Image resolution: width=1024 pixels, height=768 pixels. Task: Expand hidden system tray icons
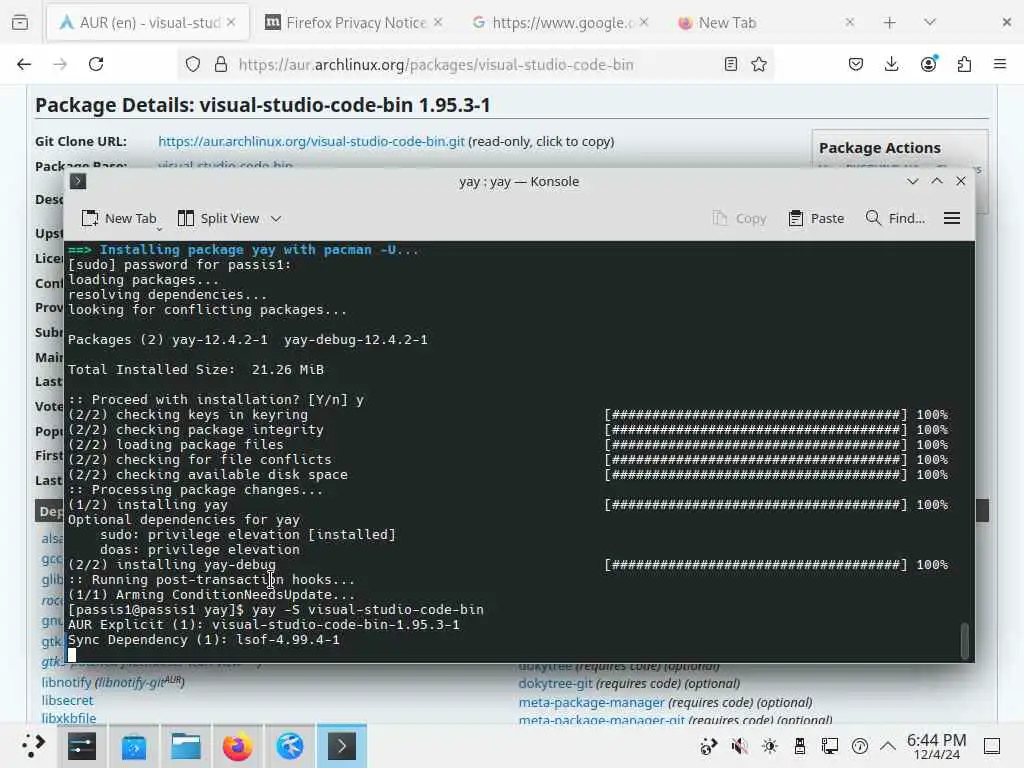click(888, 746)
